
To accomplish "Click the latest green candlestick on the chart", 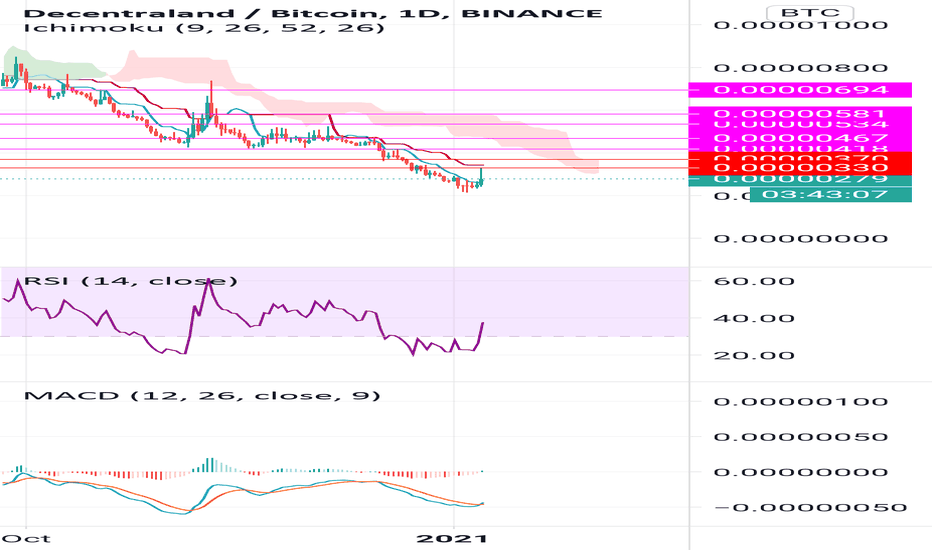I will [481, 177].
